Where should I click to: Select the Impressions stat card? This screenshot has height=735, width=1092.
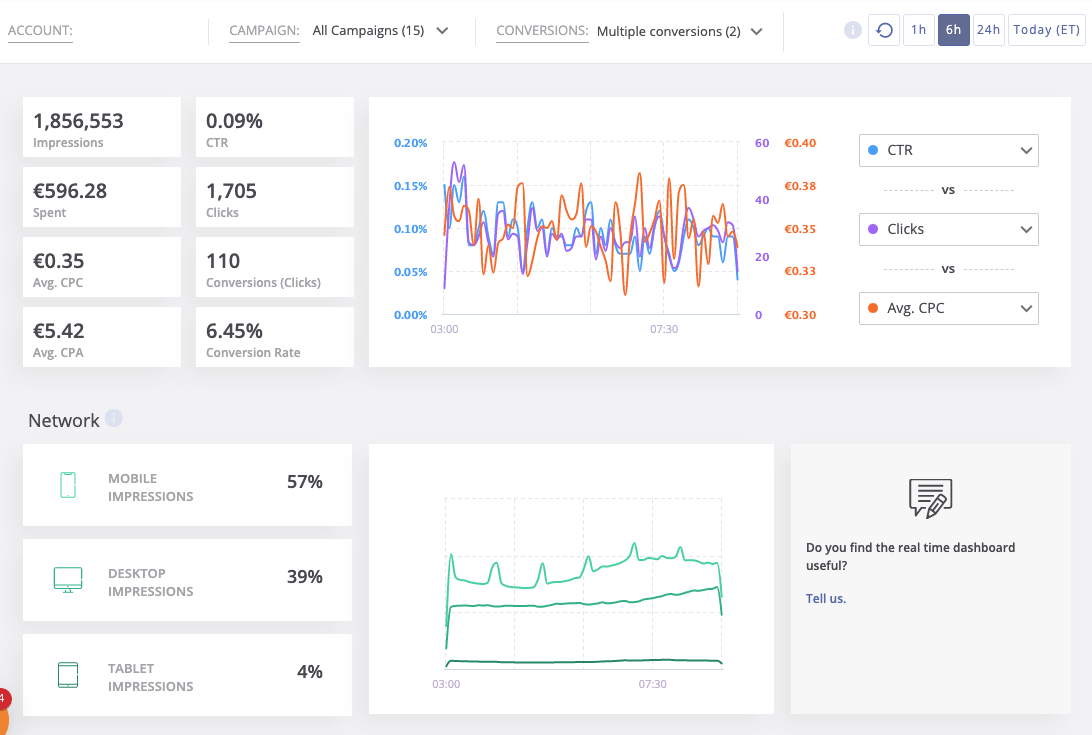point(102,128)
